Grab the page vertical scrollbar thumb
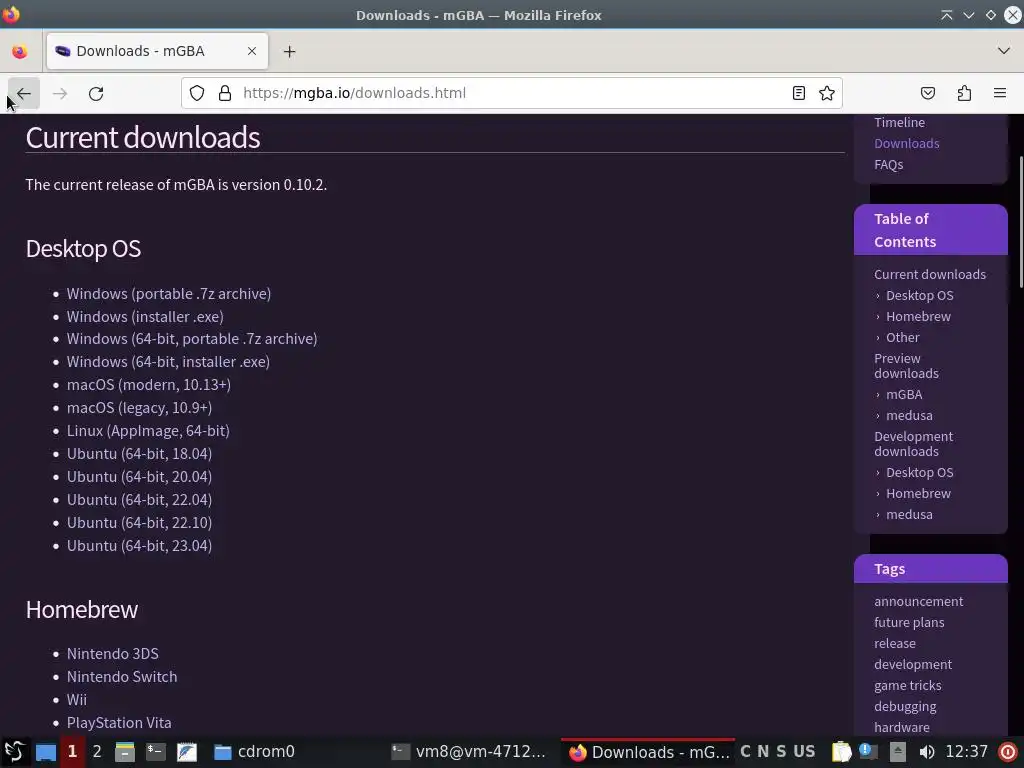 [1021, 222]
